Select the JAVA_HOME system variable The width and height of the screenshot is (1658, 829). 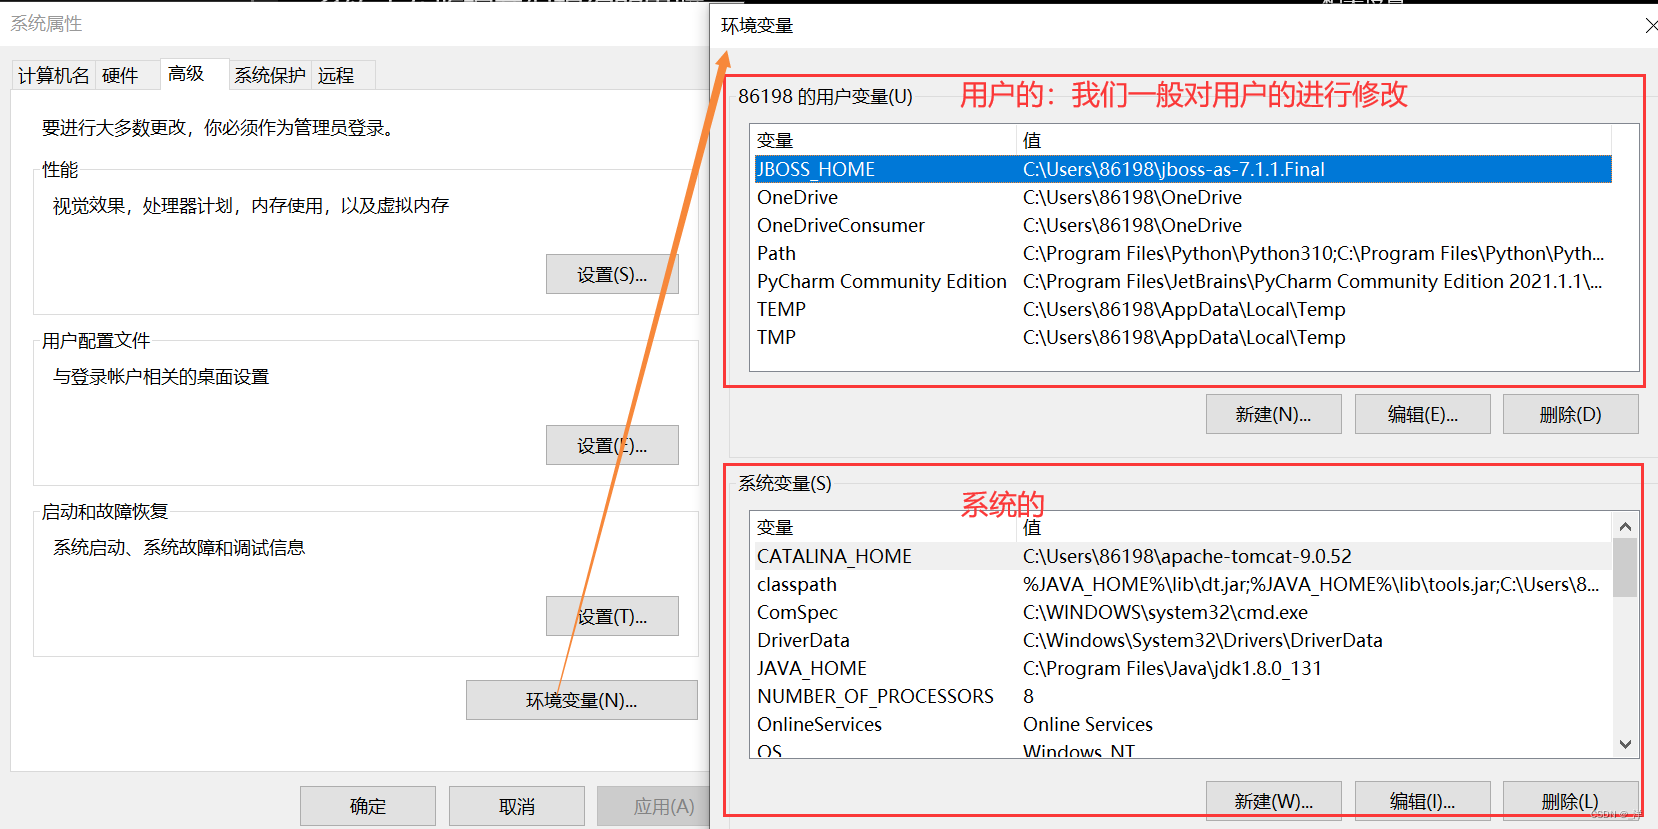click(1183, 668)
